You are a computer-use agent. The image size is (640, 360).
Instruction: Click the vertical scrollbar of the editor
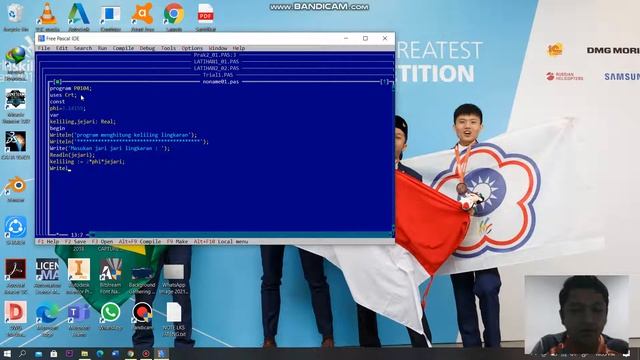pos(392,158)
